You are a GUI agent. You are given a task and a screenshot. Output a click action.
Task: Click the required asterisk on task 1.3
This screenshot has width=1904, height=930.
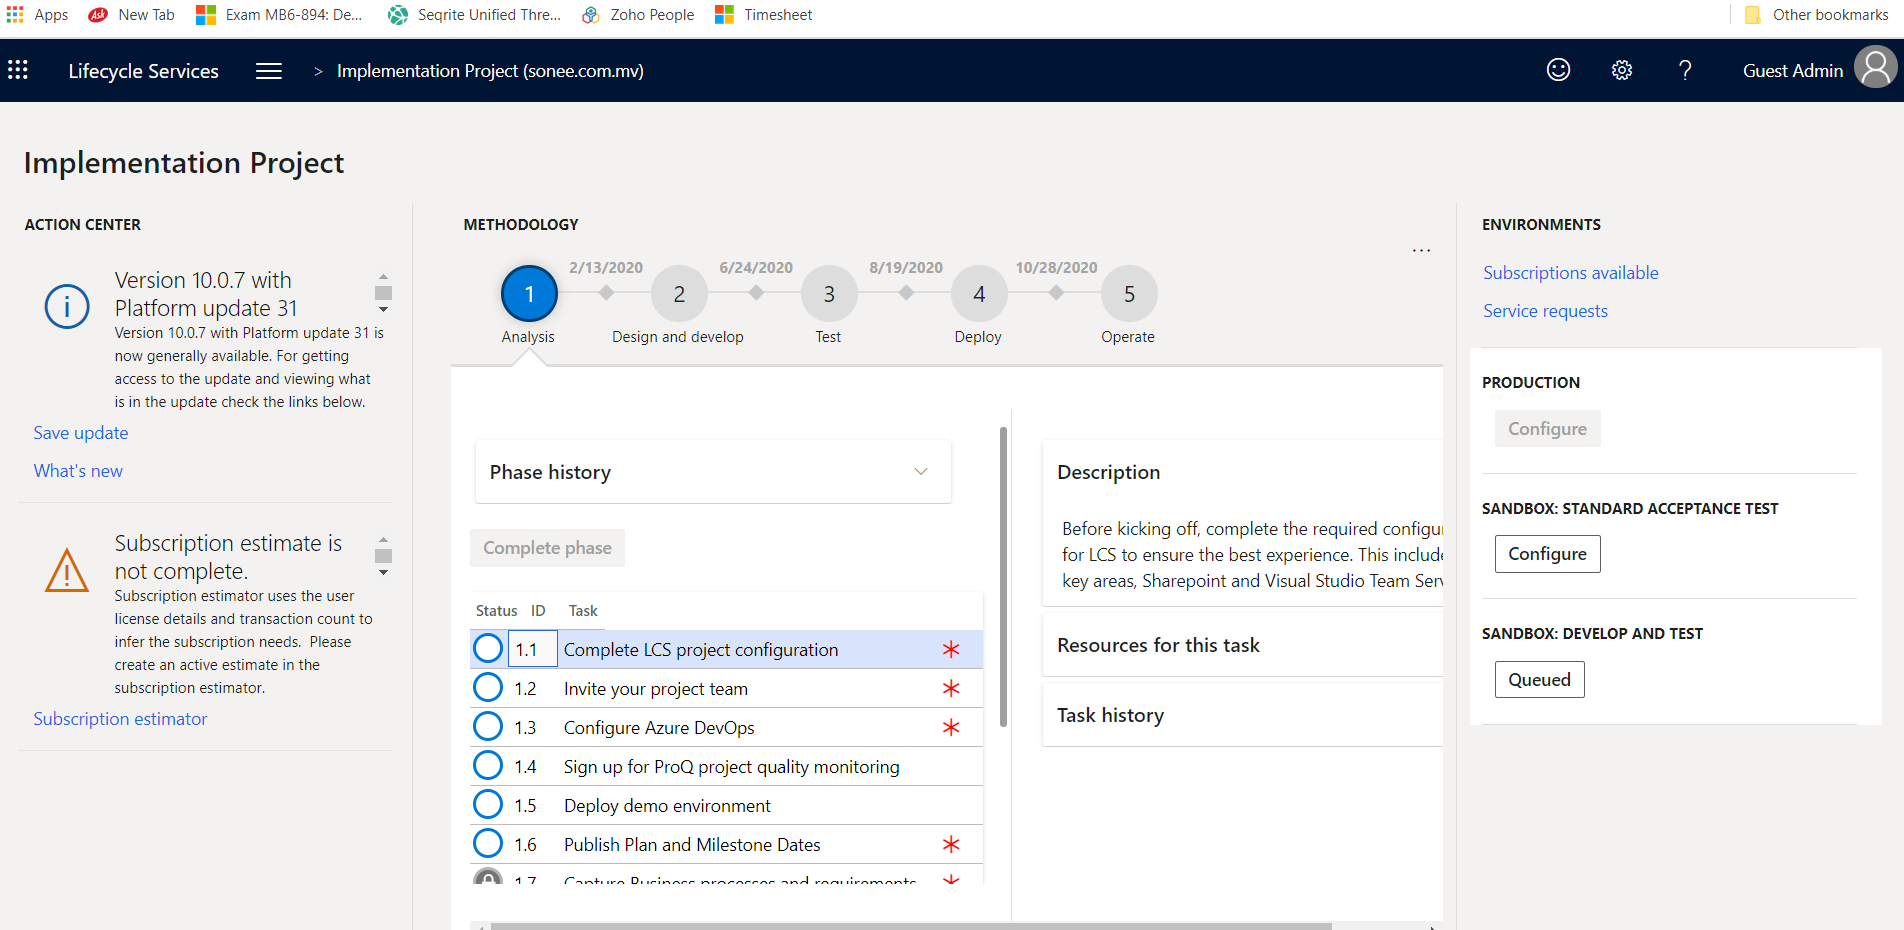pyautogui.click(x=951, y=727)
